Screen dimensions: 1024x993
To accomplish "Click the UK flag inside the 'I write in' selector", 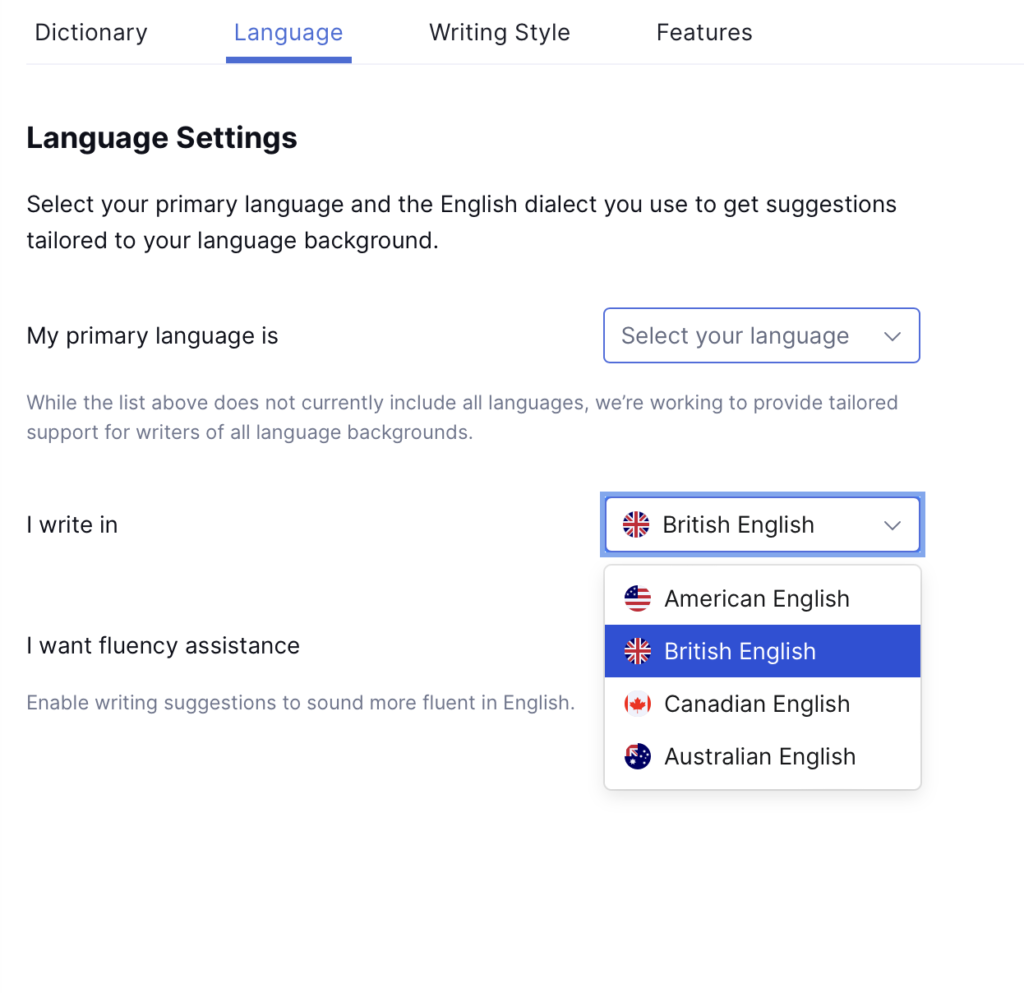I will pos(636,524).
